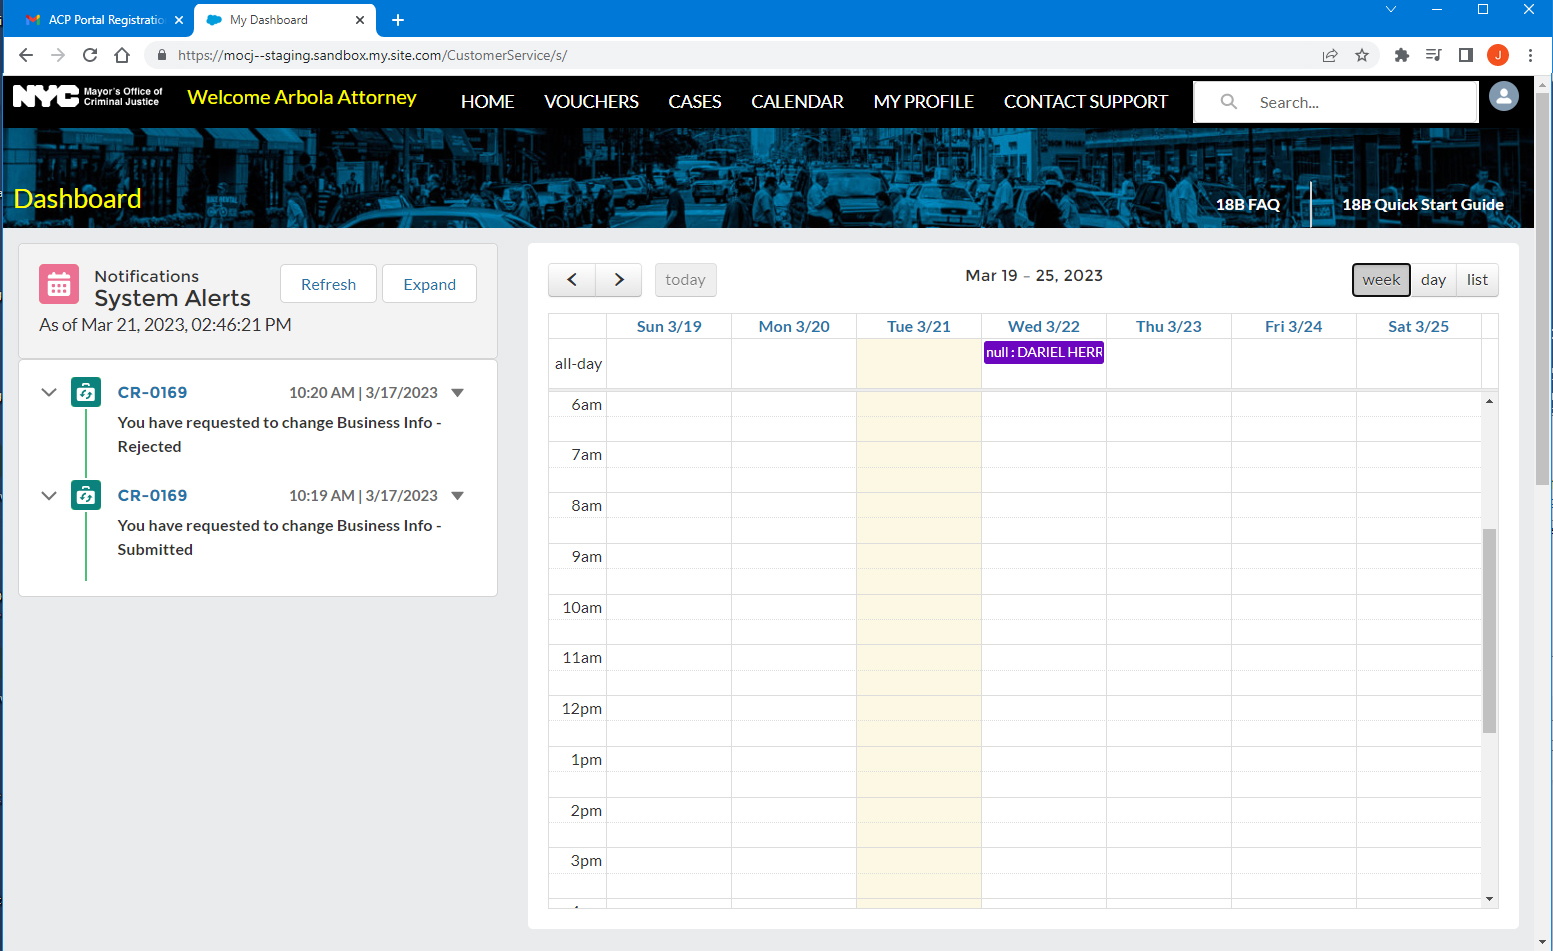Click the NYC Mayor's Office logo
This screenshot has height=951, width=1553.
point(87,97)
